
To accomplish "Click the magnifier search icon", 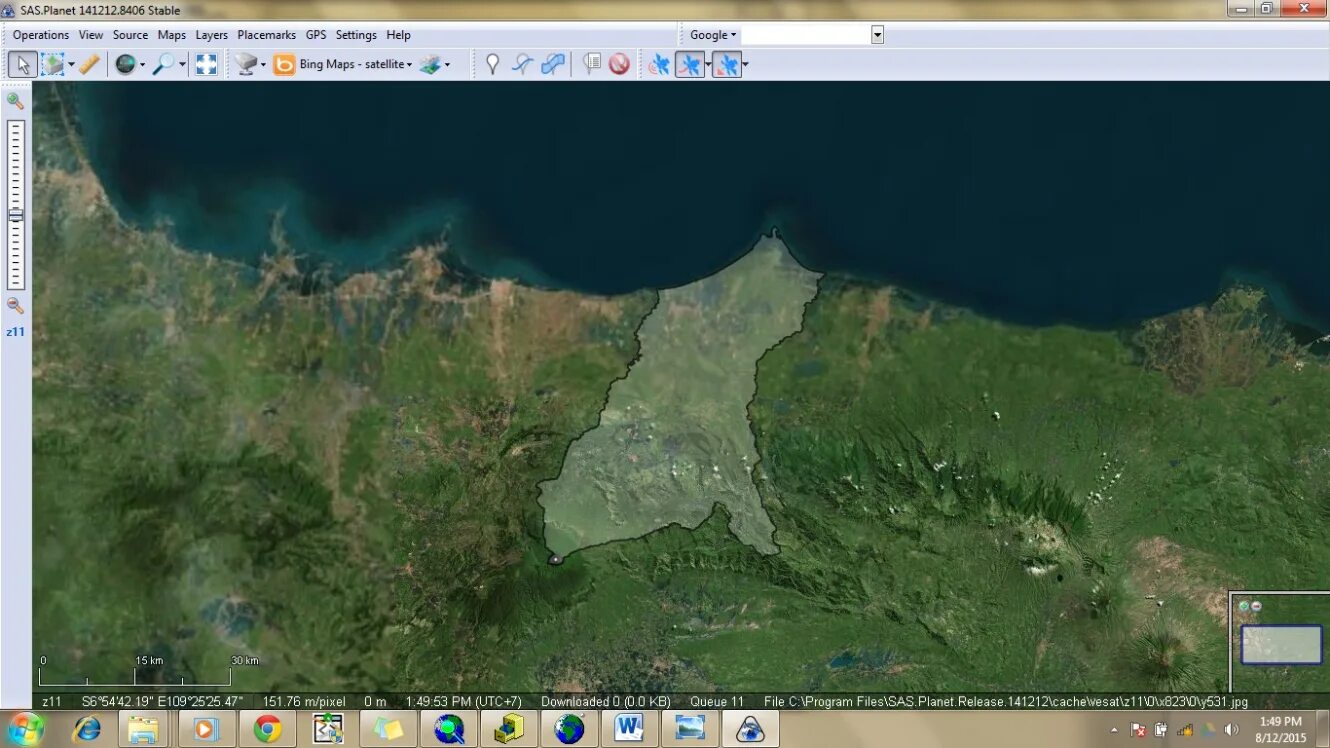I will [163, 64].
